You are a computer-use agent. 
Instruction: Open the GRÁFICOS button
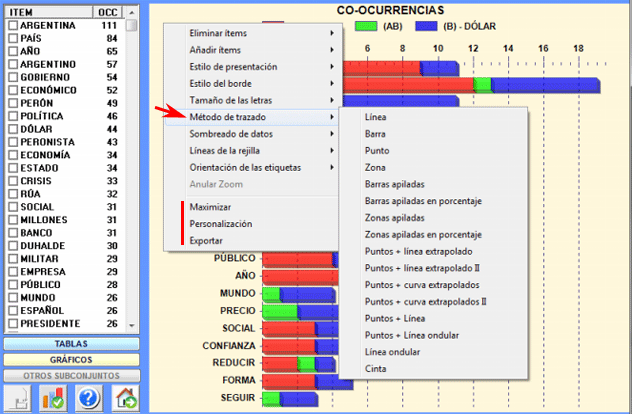click(72, 360)
